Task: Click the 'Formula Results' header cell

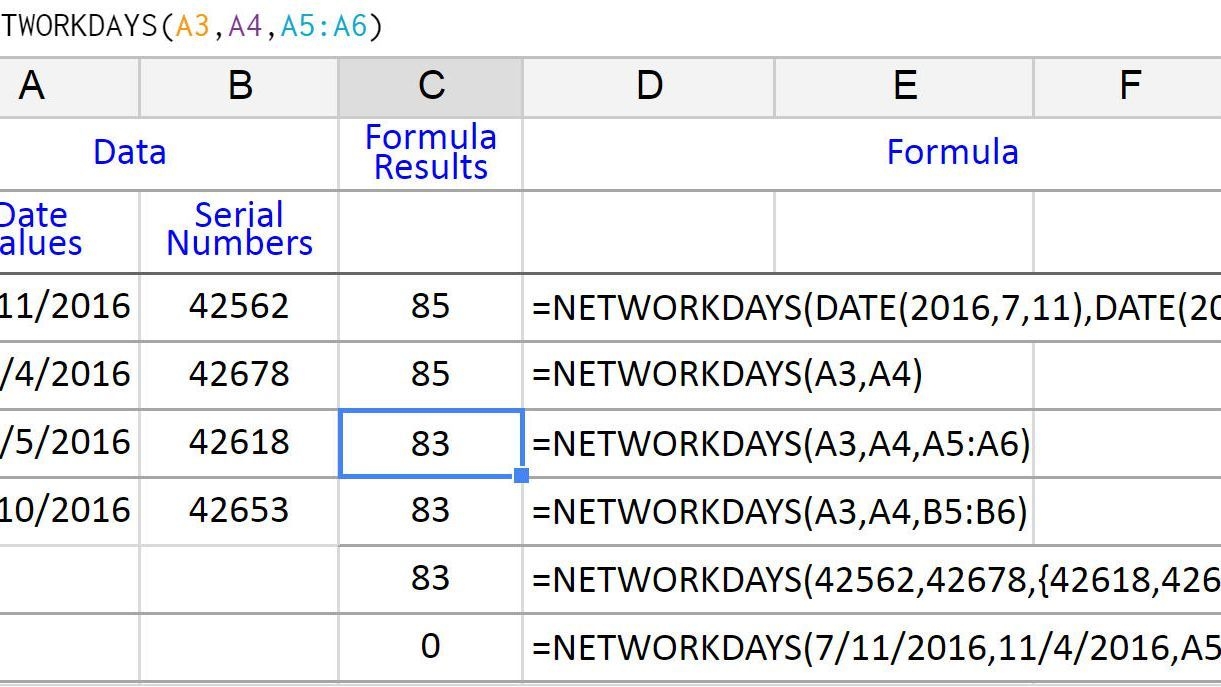Action: click(431, 153)
